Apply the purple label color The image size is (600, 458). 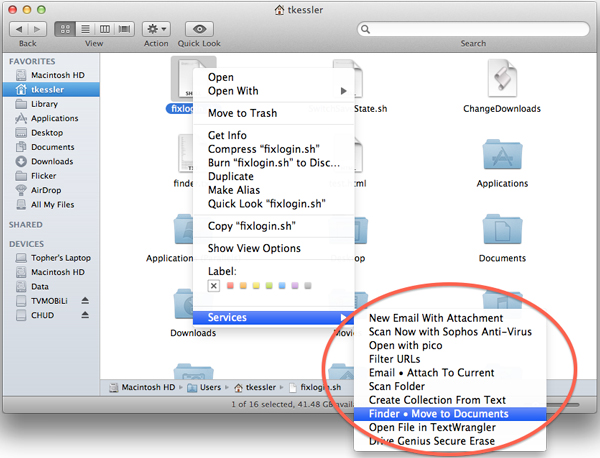295,285
